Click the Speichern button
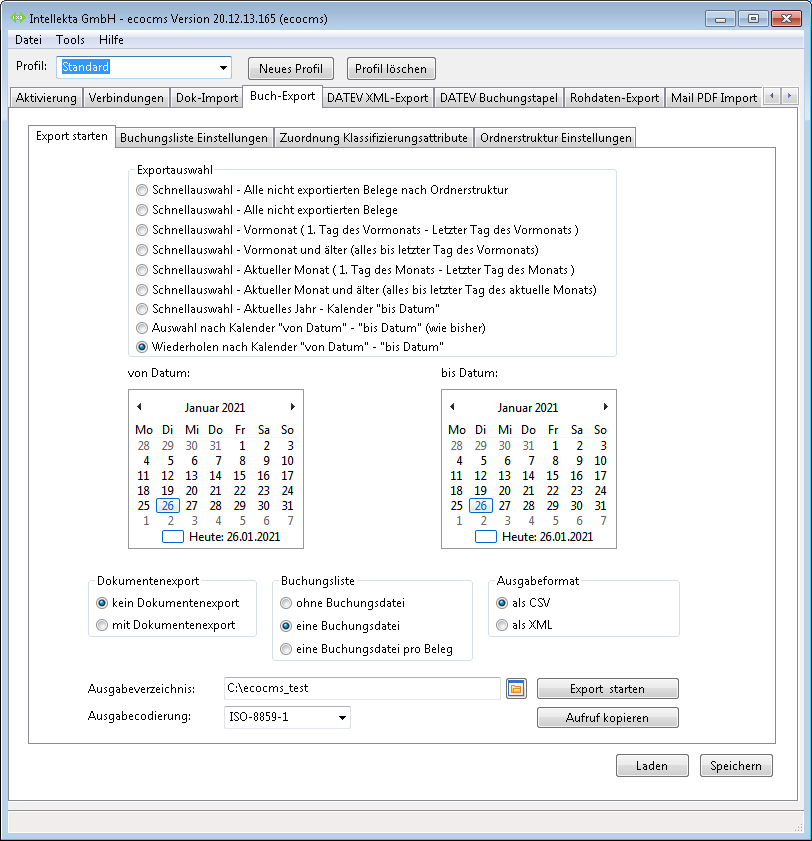This screenshot has height=841, width=812. click(736, 765)
